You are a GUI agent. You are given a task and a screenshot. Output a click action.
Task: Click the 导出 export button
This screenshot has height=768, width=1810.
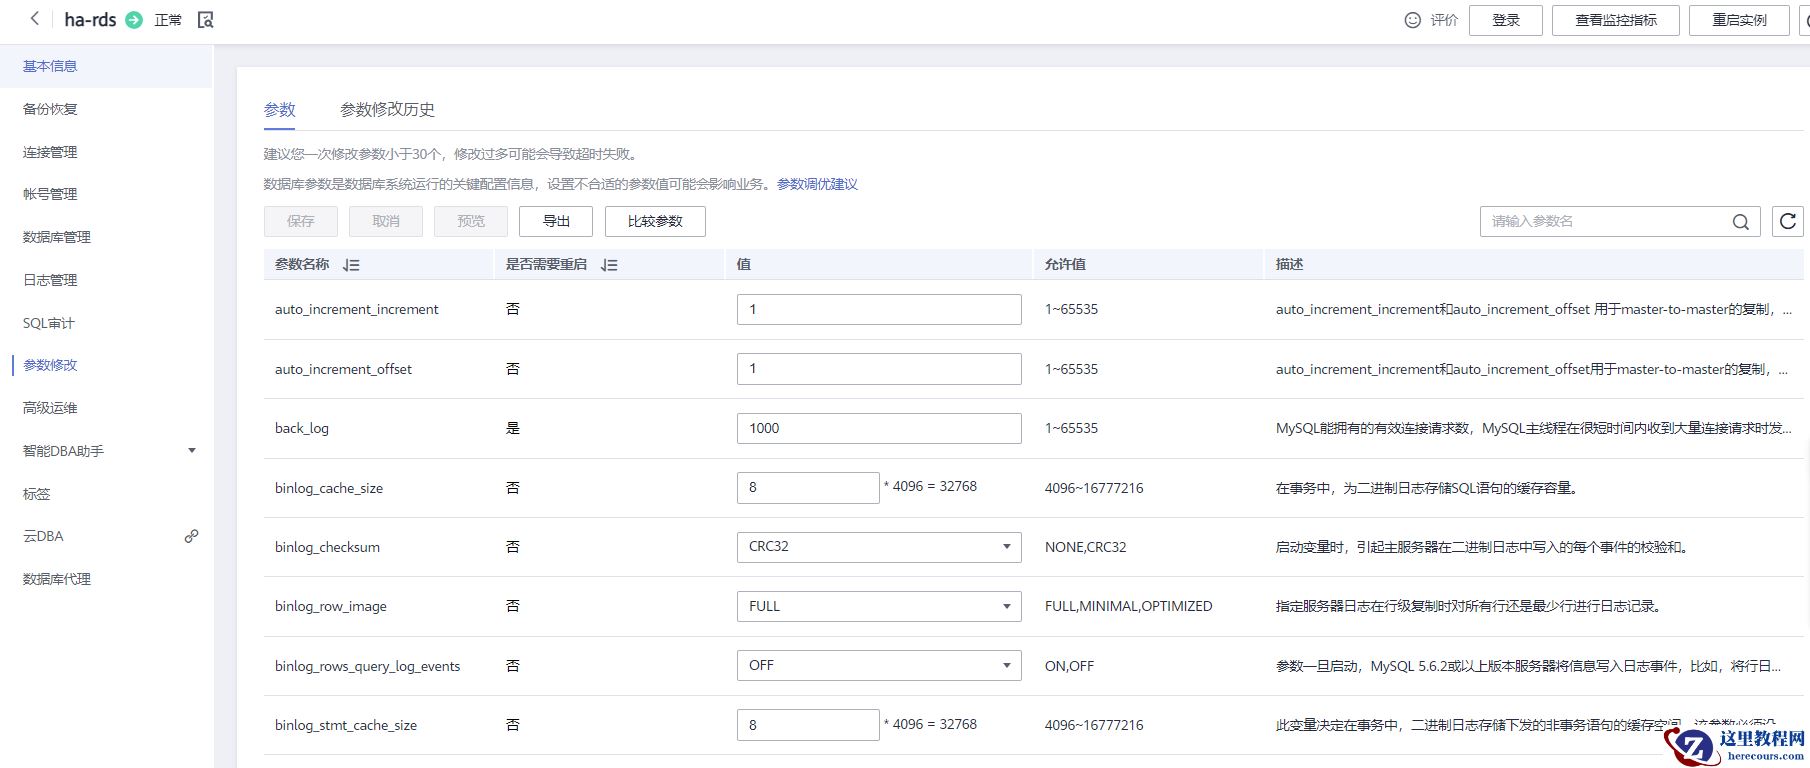[555, 221]
